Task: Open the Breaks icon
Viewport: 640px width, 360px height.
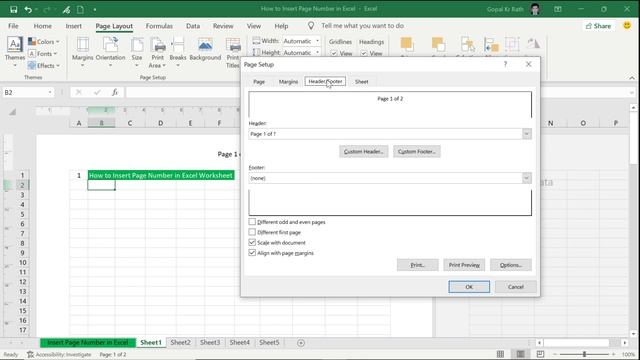Action: click(178, 45)
